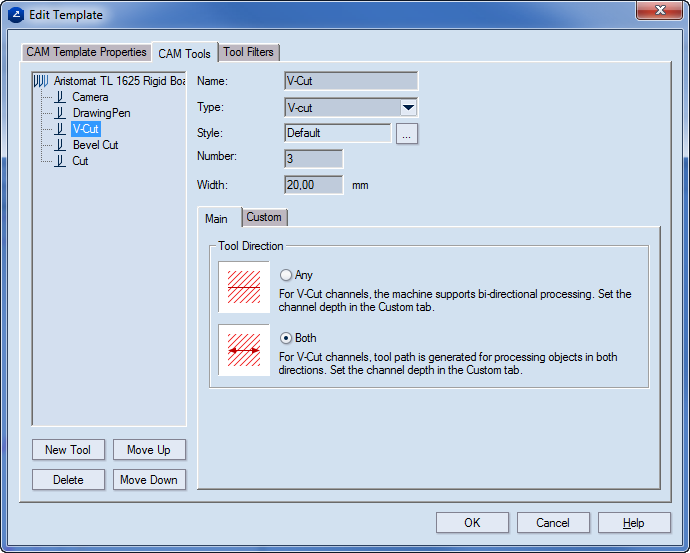
Task: Open the Style browse ellipsis button
Action: (x=406, y=134)
